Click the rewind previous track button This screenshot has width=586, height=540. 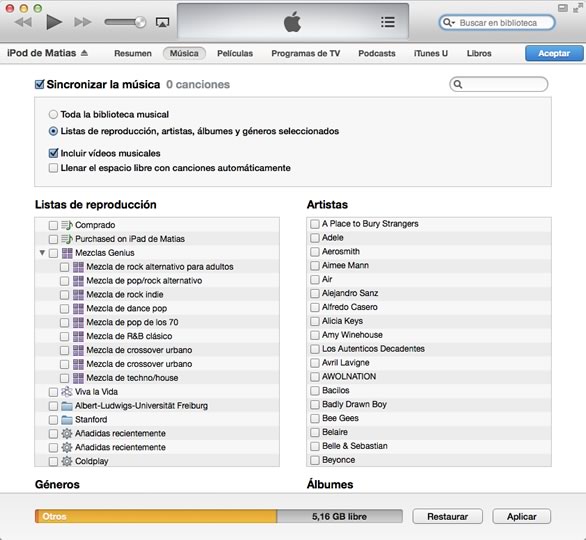click(24, 22)
